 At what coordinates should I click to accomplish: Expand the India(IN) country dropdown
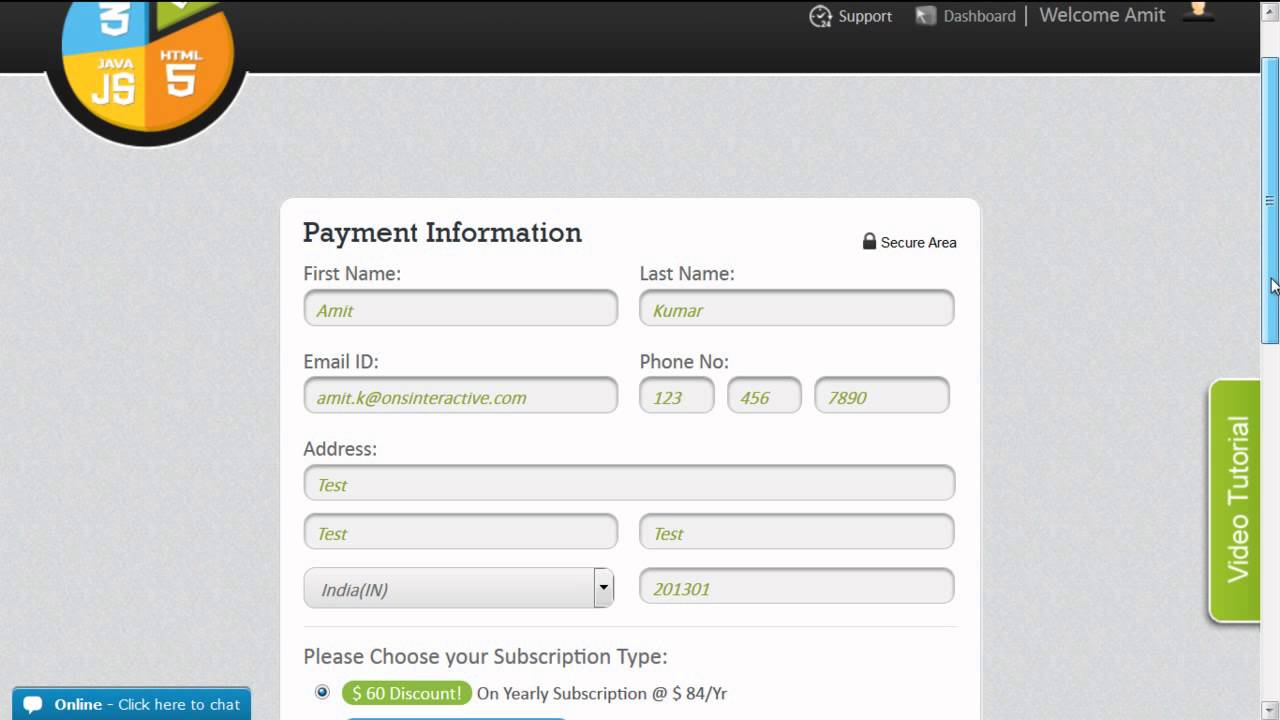pos(458,589)
